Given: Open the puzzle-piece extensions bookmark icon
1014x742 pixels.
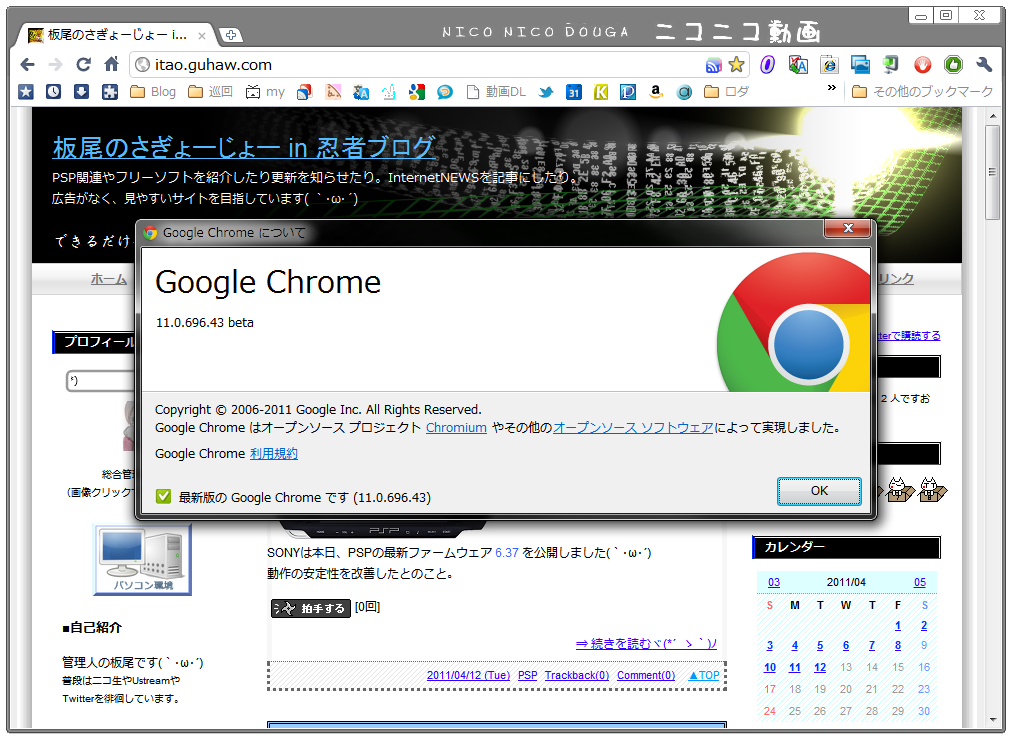Looking at the screenshot, I should coord(110,92).
